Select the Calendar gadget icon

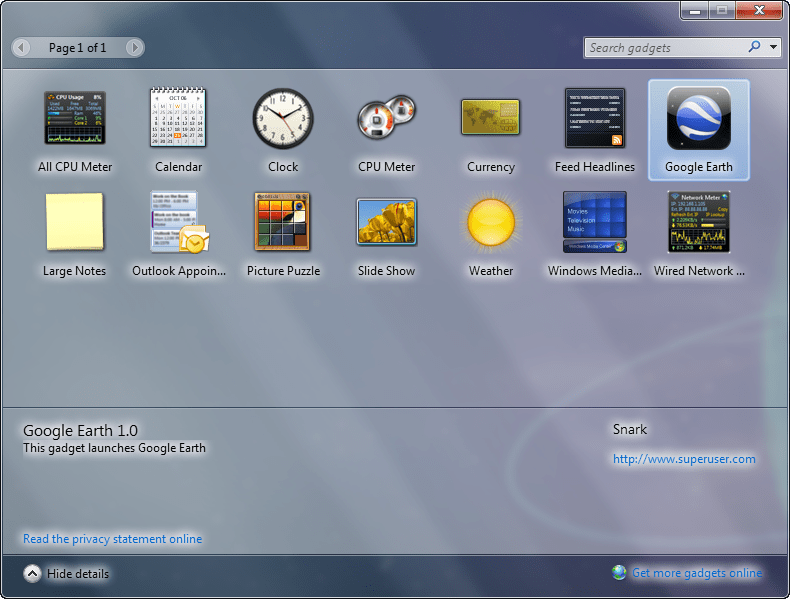click(x=178, y=117)
